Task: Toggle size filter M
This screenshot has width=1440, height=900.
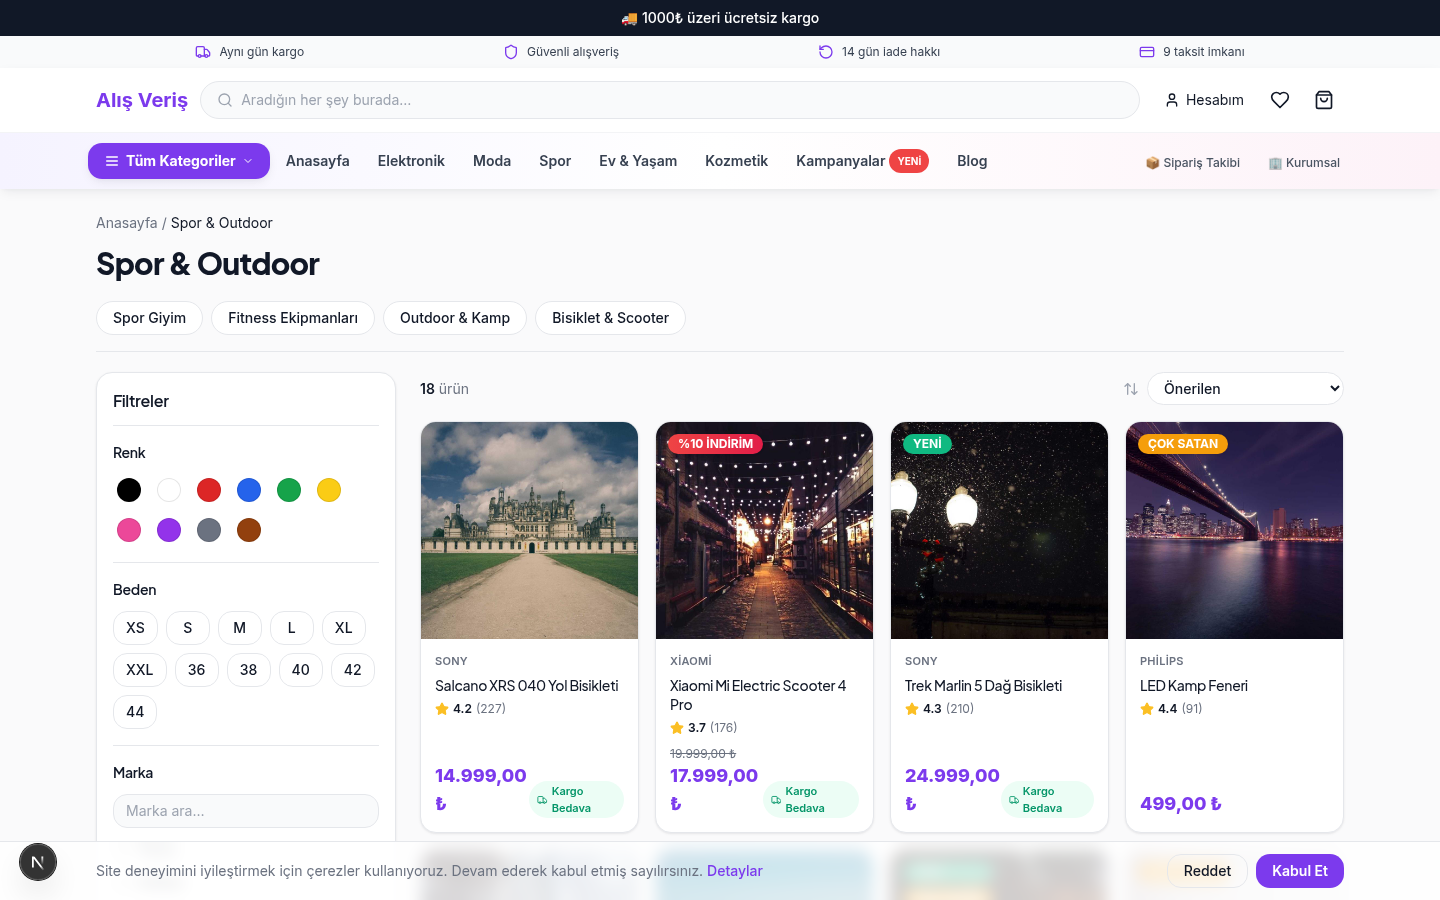Action: click(240, 628)
